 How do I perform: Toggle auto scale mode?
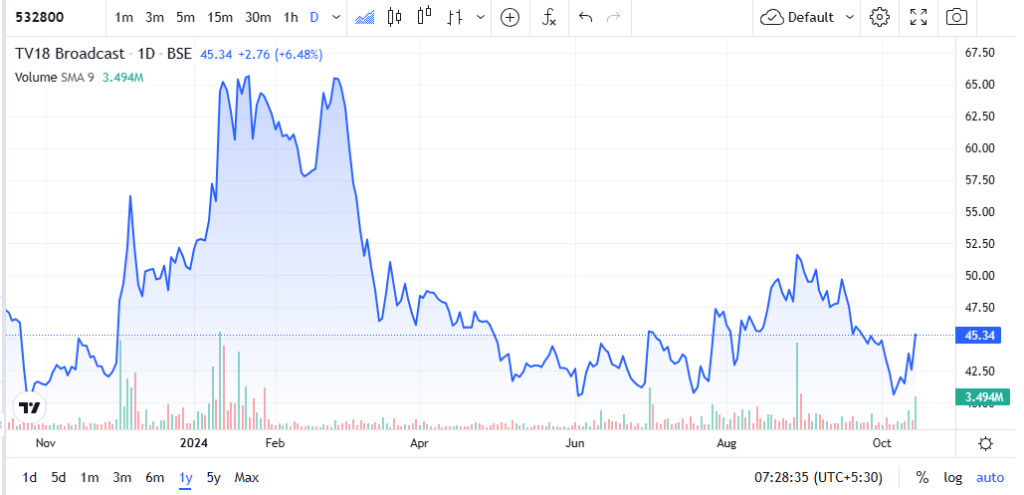coord(990,478)
